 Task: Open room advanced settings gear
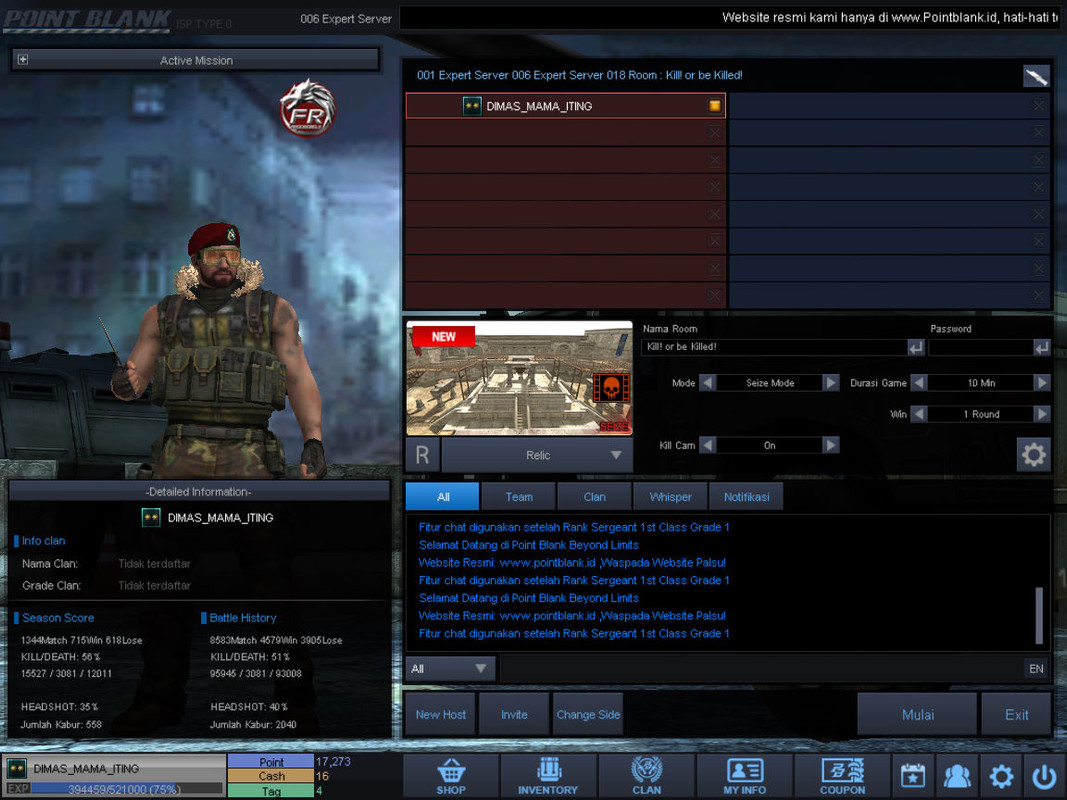click(1033, 454)
